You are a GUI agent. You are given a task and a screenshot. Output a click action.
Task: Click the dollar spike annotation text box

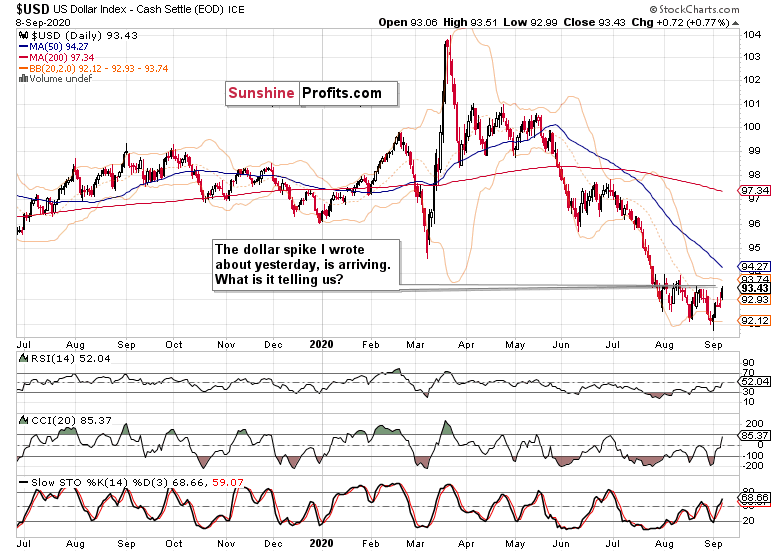(306, 265)
